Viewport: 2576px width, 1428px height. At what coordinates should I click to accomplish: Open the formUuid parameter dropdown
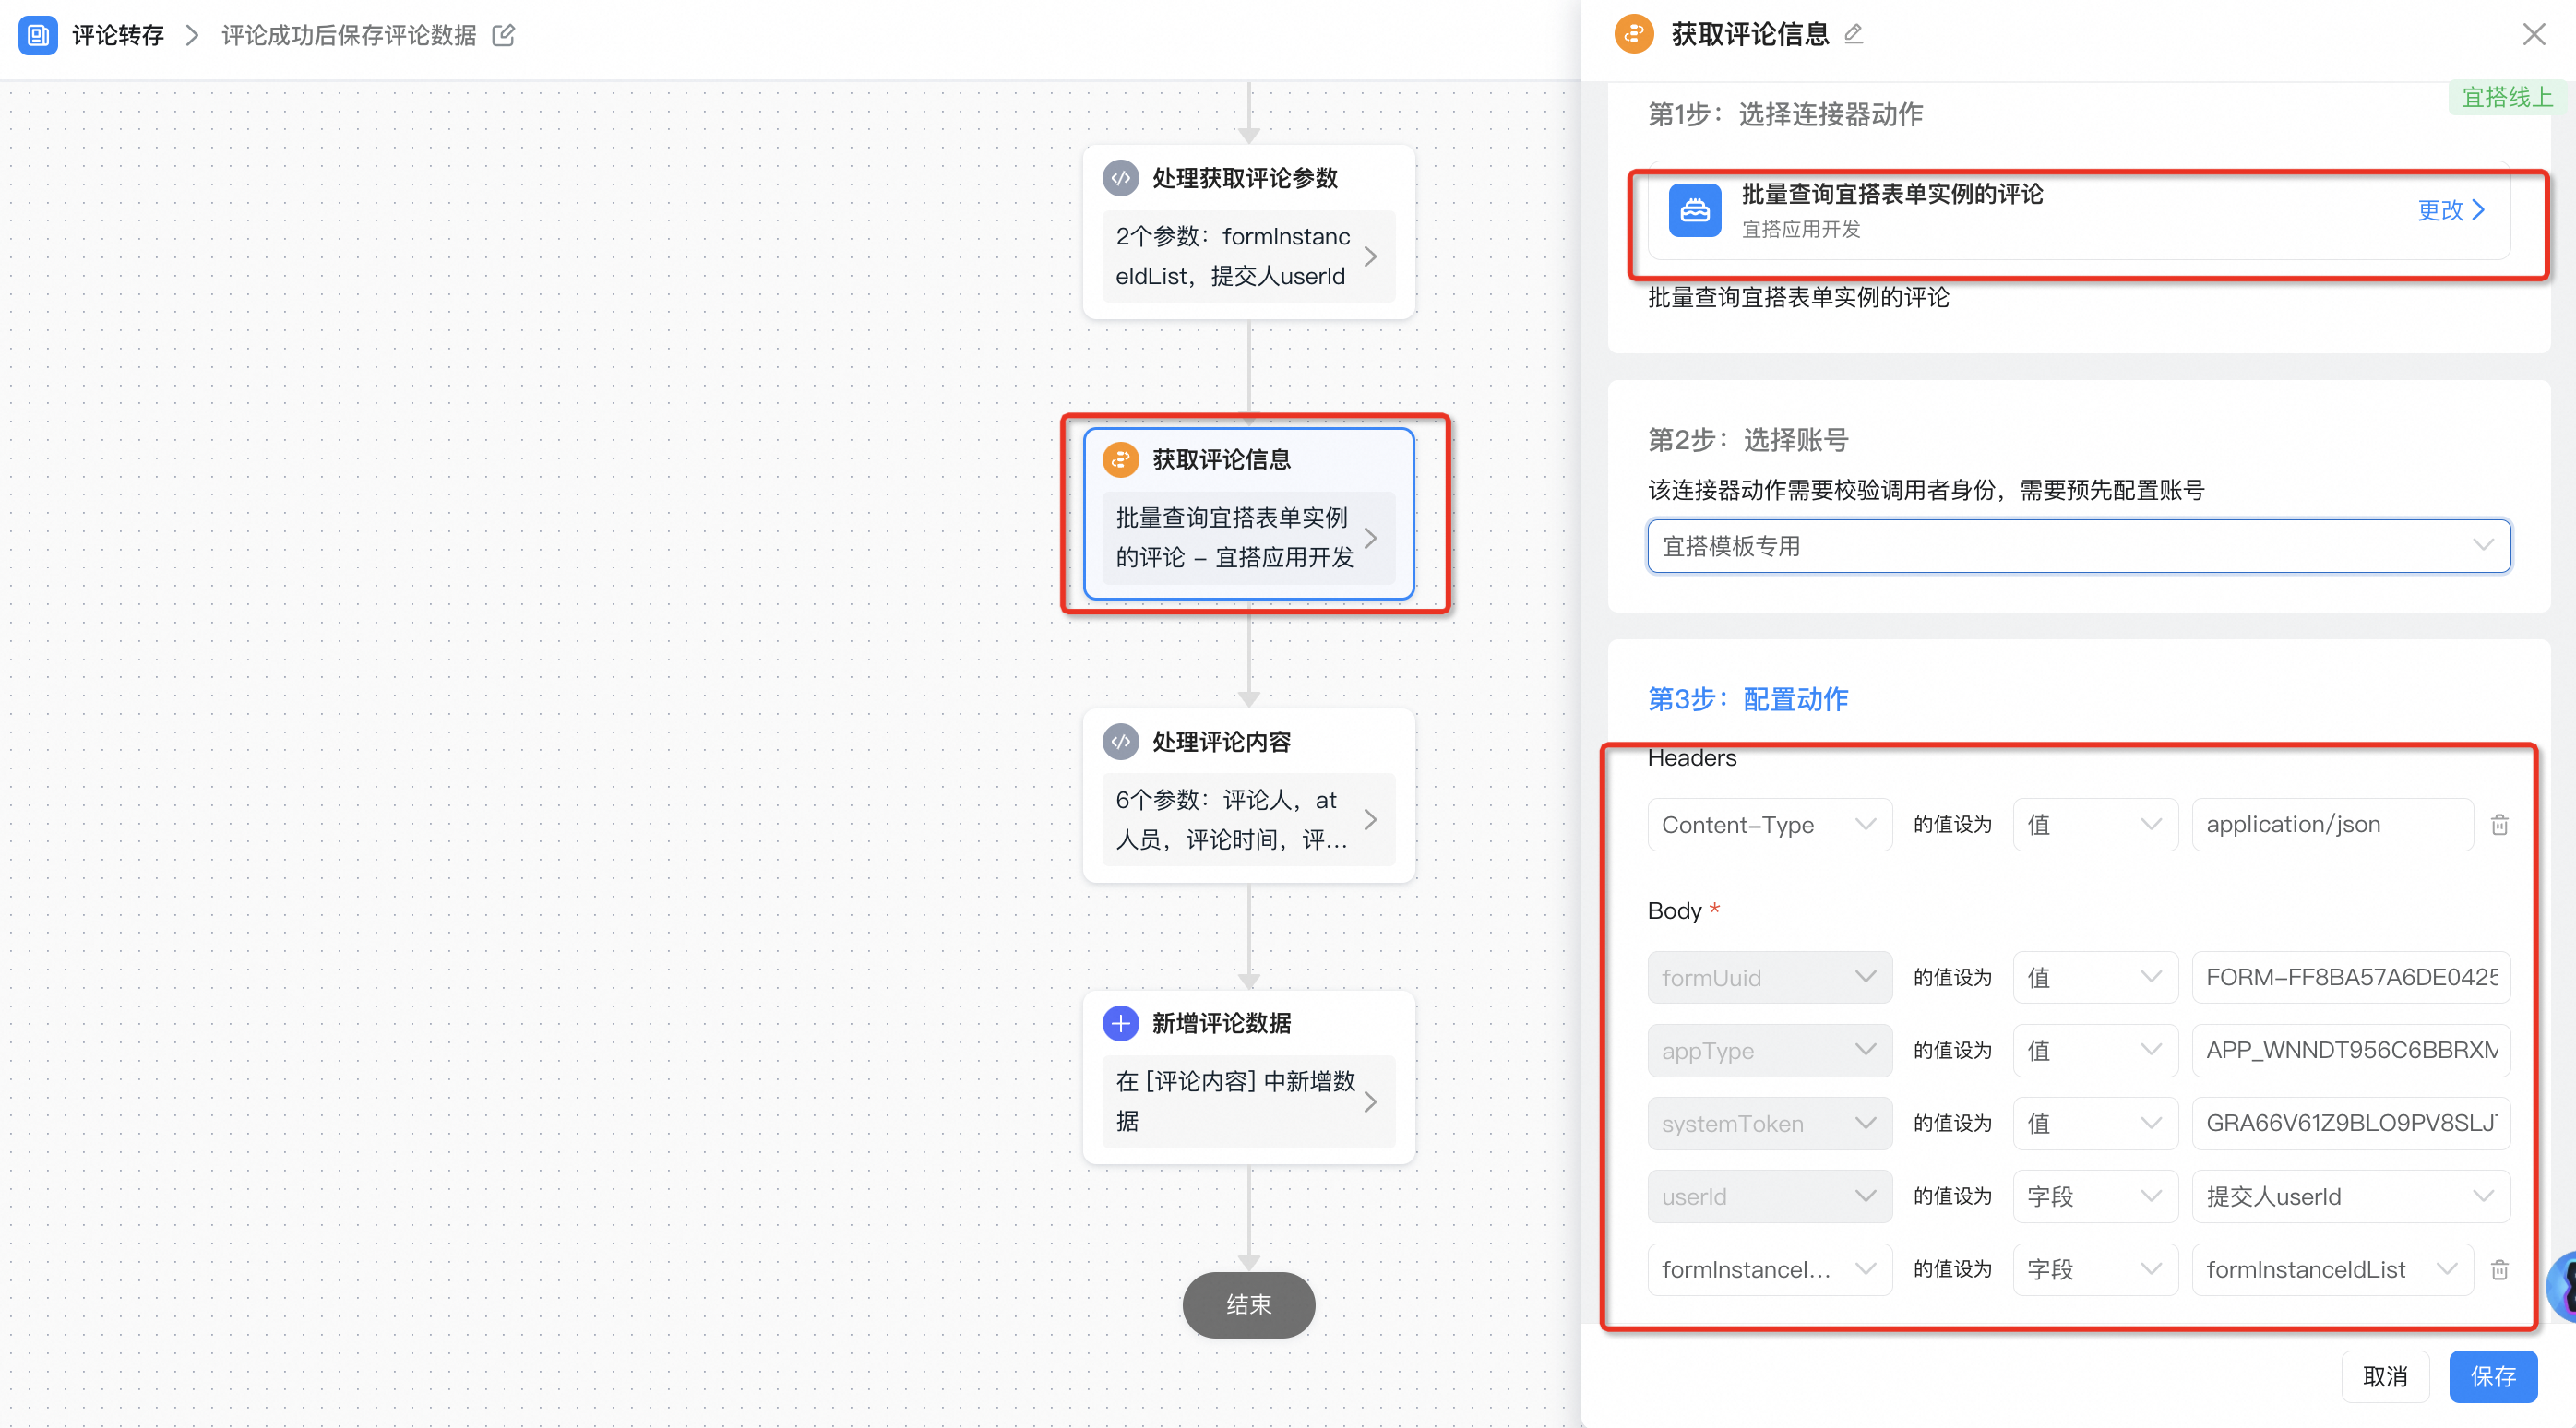point(1769,977)
